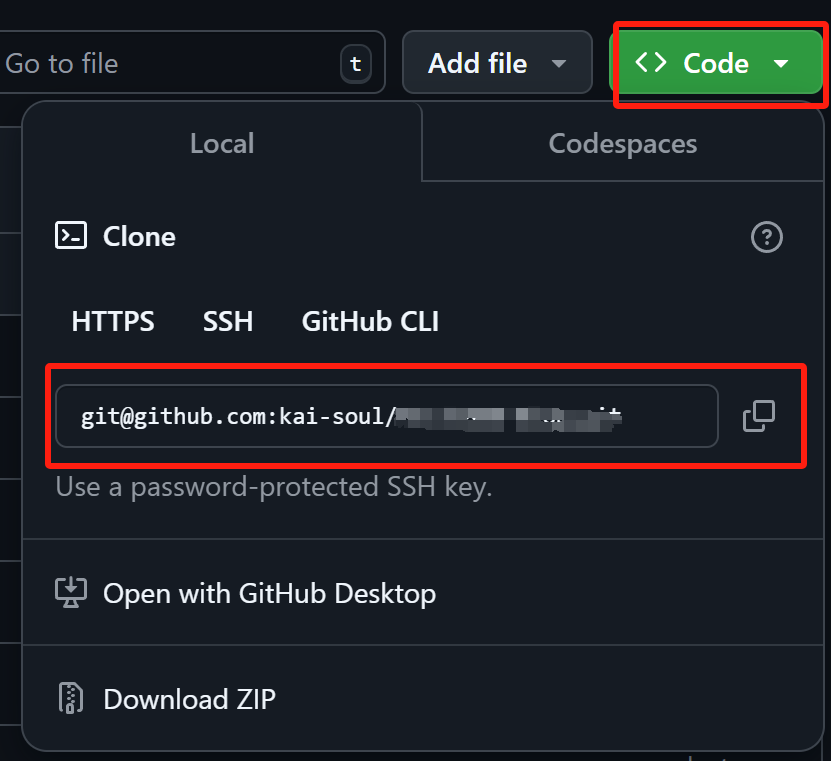Switch to the Local tab
Screen dimensions: 831x761
pos(222,143)
